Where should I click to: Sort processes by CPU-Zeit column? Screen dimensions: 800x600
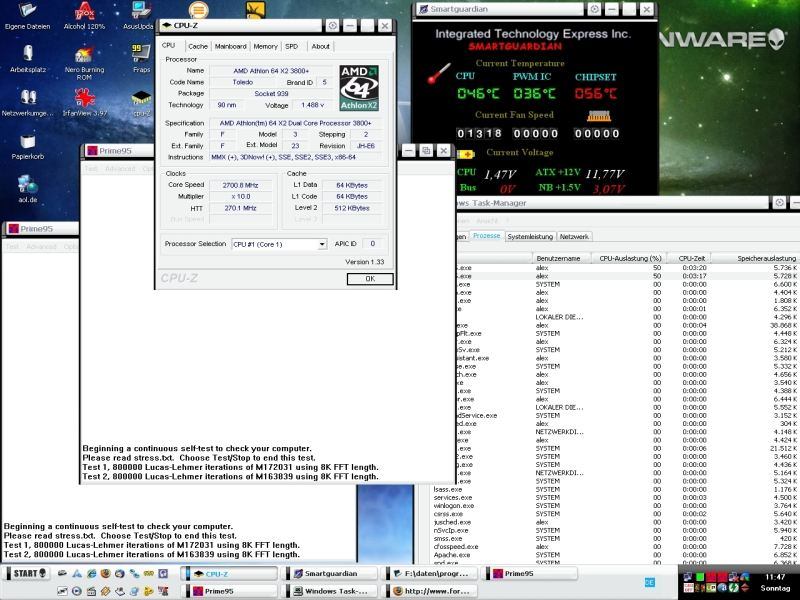(x=690, y=258)
